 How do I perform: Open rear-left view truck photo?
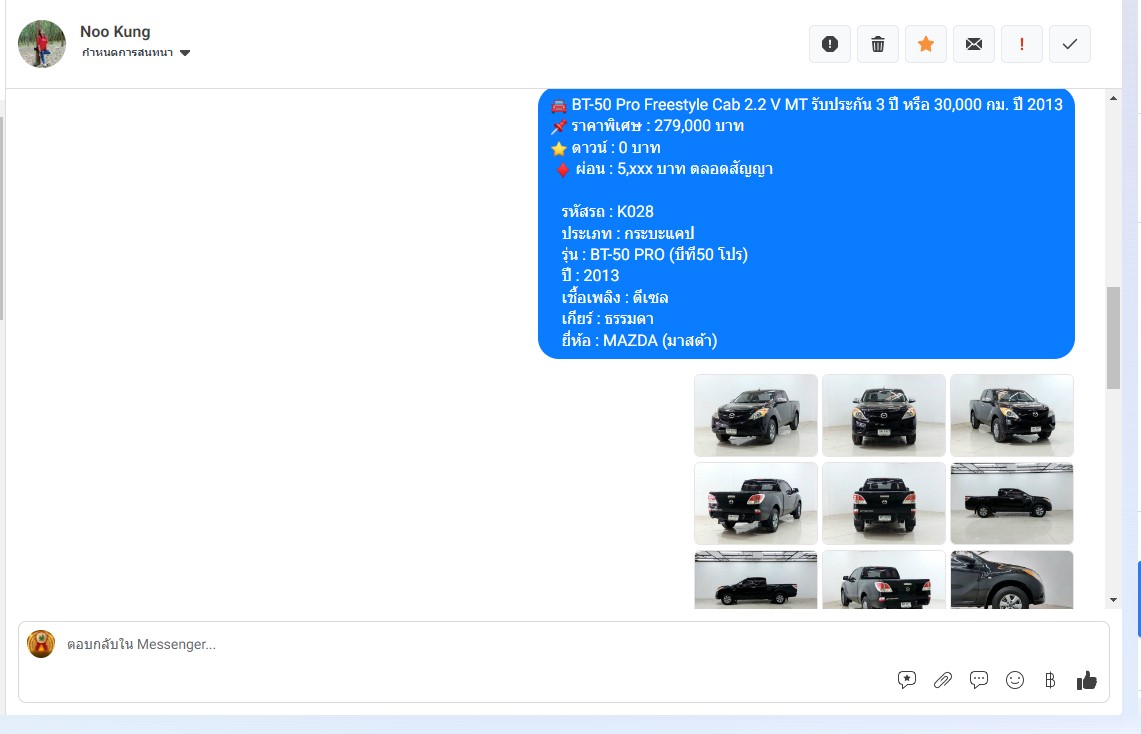(x=756, y=503)
